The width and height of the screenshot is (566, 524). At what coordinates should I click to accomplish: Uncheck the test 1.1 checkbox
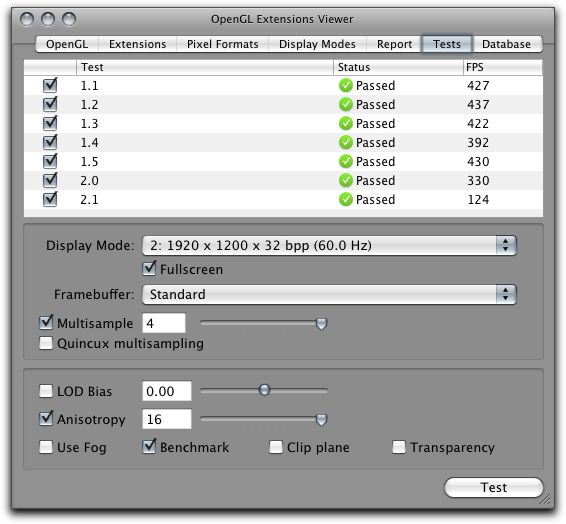pos(50,86)
